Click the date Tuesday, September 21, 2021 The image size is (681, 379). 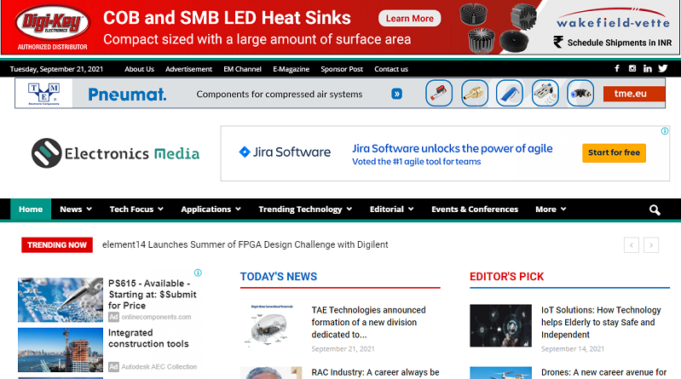tap(56, 69)
